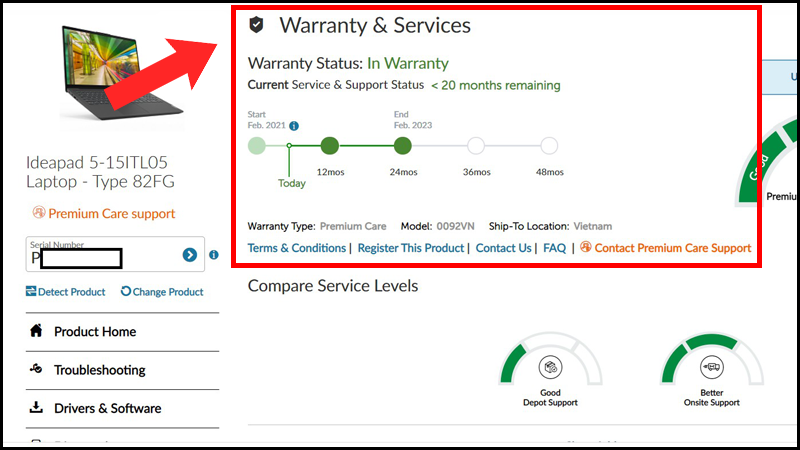Click the serial number submit arrow button
The image size is (800, 450).
click(x=190, y=255)
